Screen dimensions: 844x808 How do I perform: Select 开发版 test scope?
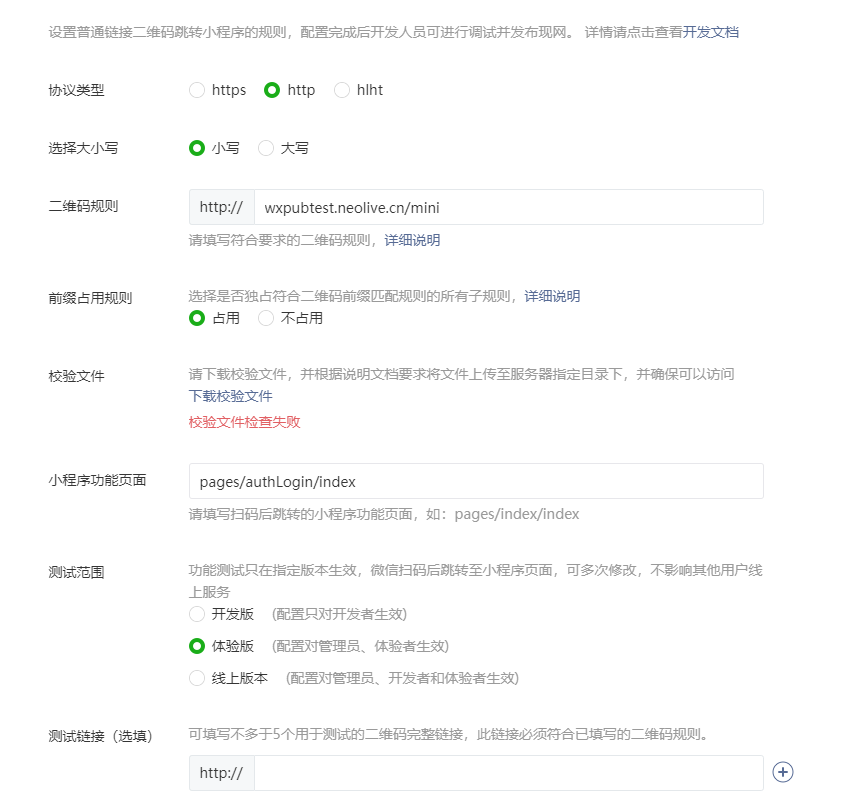197,614
